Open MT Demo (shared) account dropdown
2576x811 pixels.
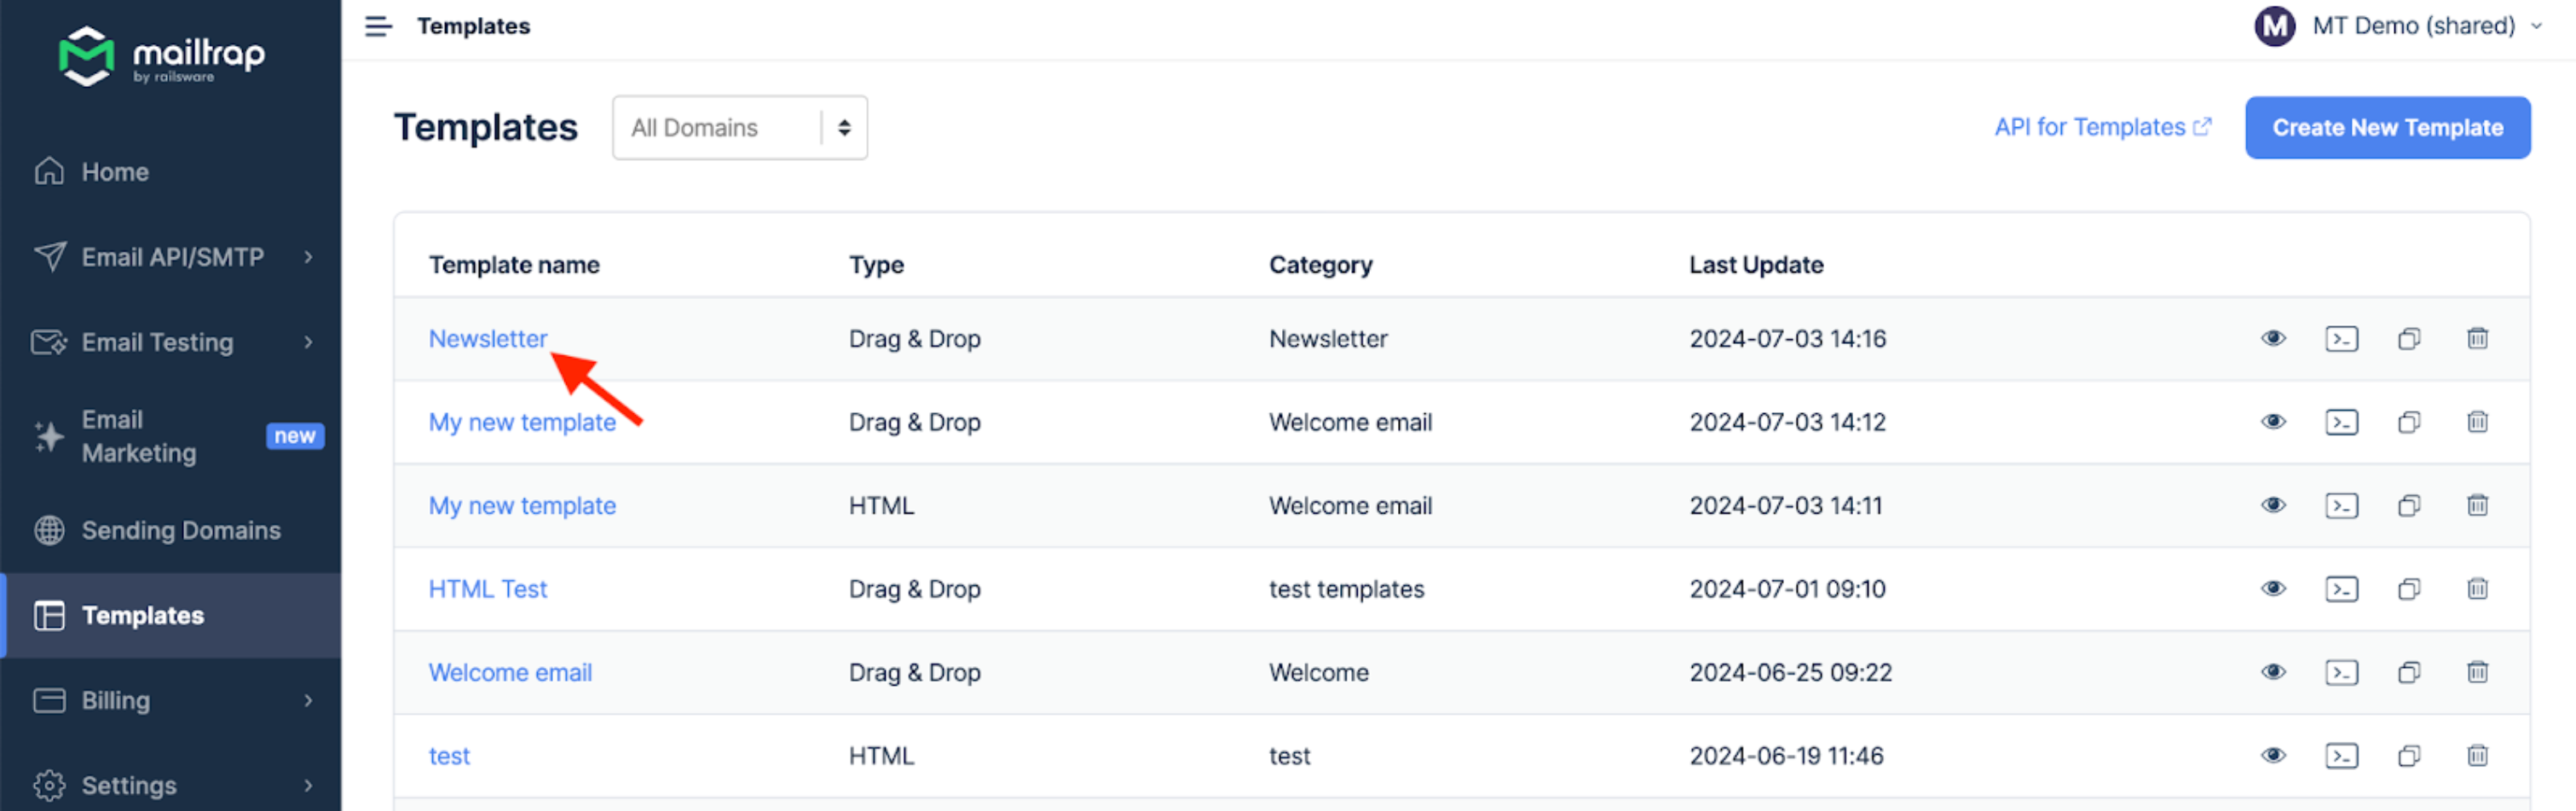tap(2396, 26)
